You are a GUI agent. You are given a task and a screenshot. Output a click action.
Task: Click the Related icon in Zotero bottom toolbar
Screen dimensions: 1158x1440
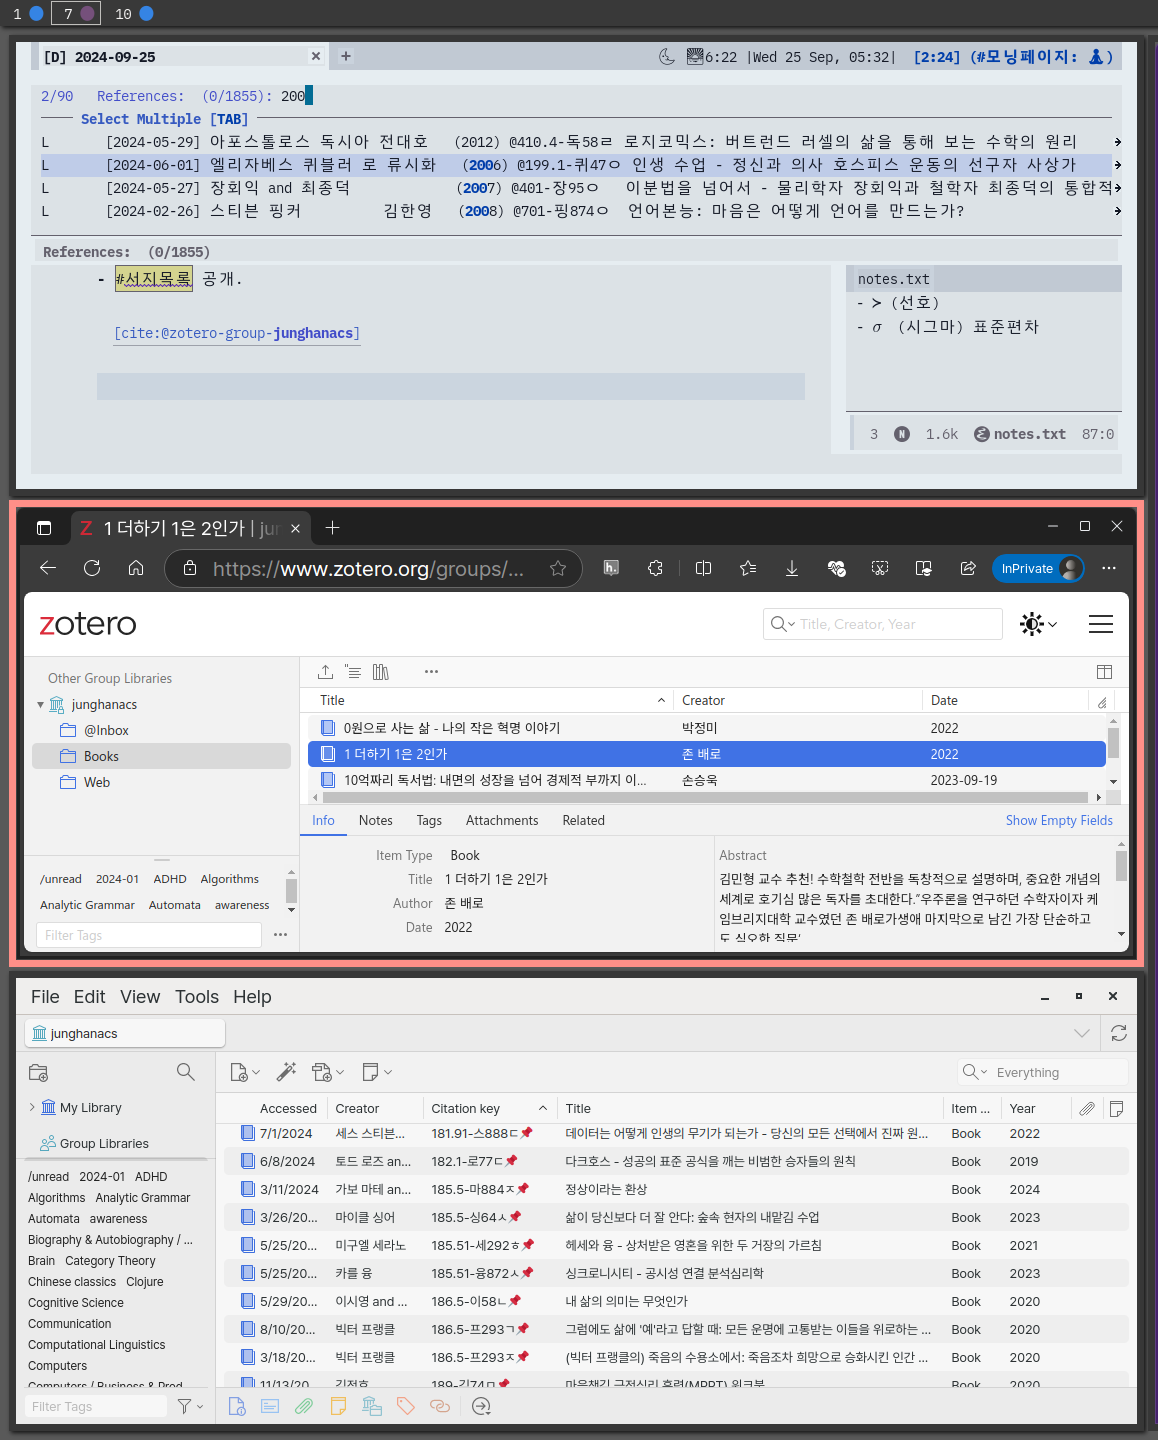[x=440, y=1406]
